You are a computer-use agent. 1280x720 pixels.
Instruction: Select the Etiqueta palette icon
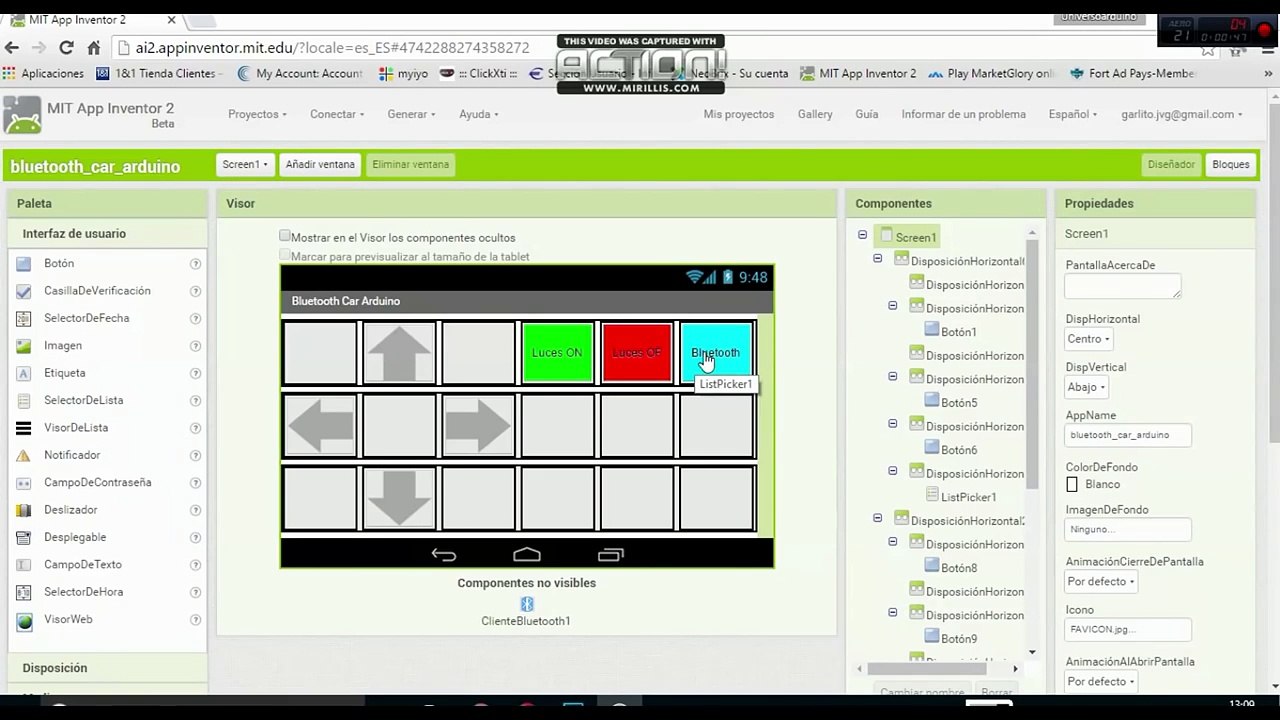pyautogui.click(x=24, y=373)
